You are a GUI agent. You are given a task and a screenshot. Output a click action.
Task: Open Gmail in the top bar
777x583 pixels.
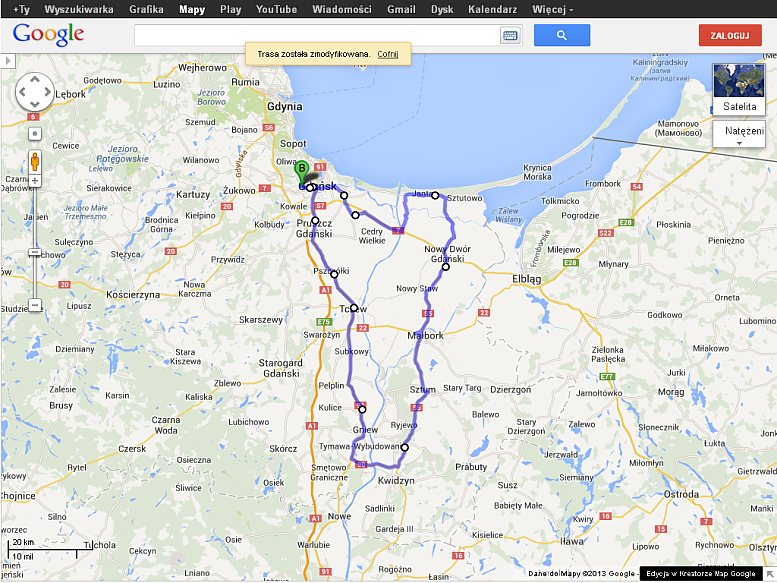(401, 9)
